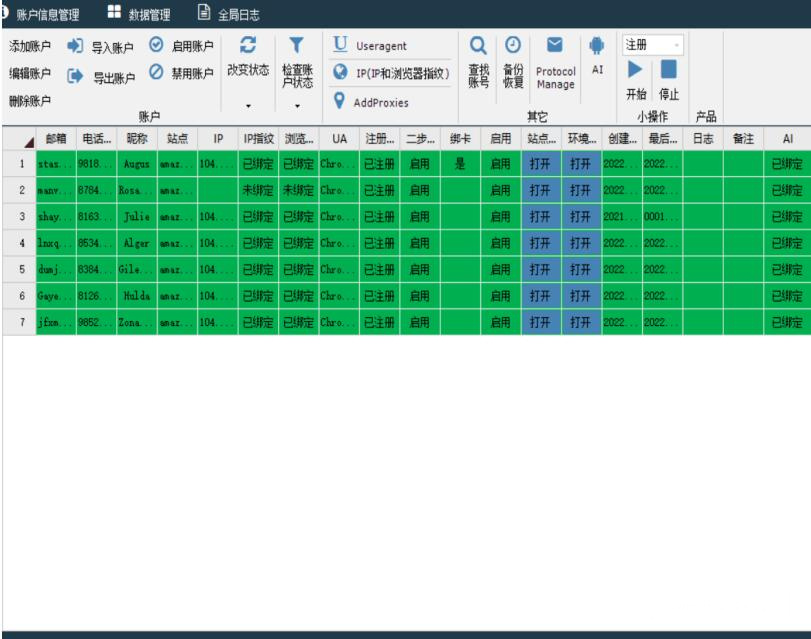Screen dimensions: 811x639
Task: Select row 4 header
Action: (x=19, y=243)
